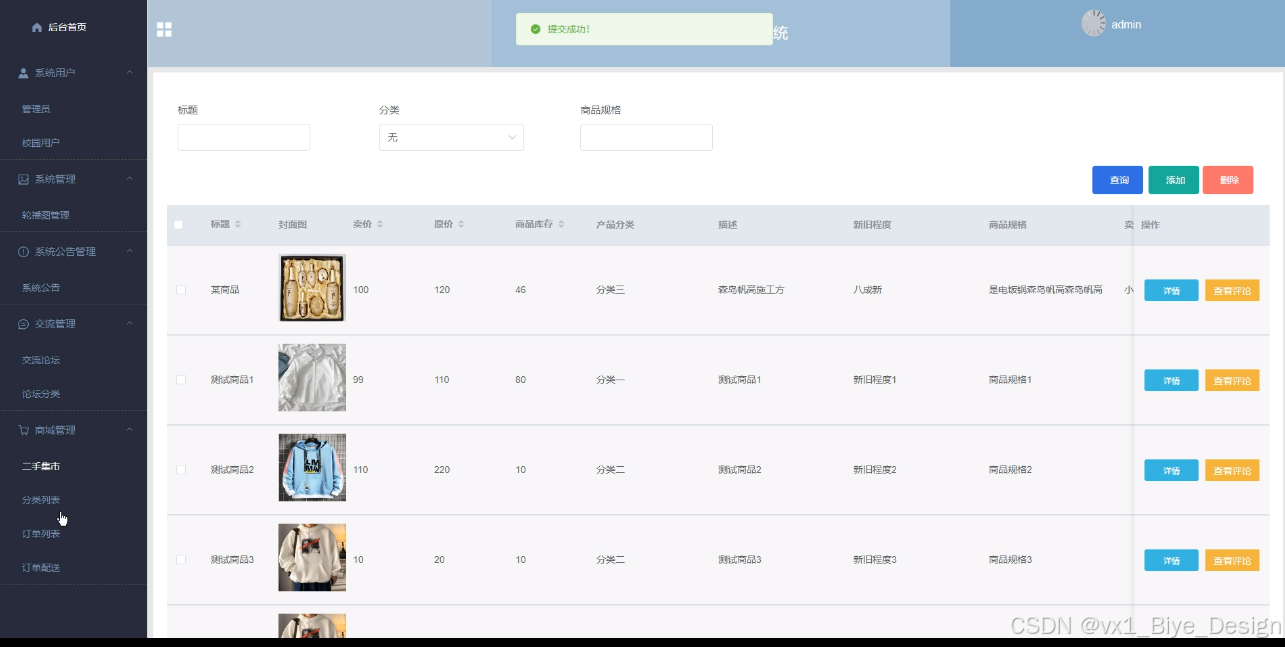The width and height of the screenshot is (1285, 647).
Task: Open 详情 for 测试商品2
Action: pos(1171,470)
